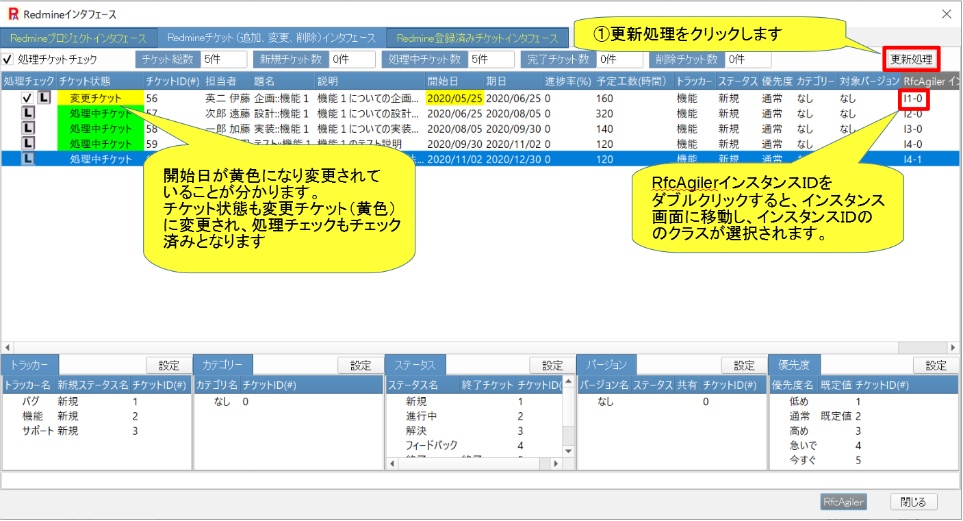Viewport: 963px width, 521px height.
Task: Select 今すぐ row in priority list
Action: 864,460
